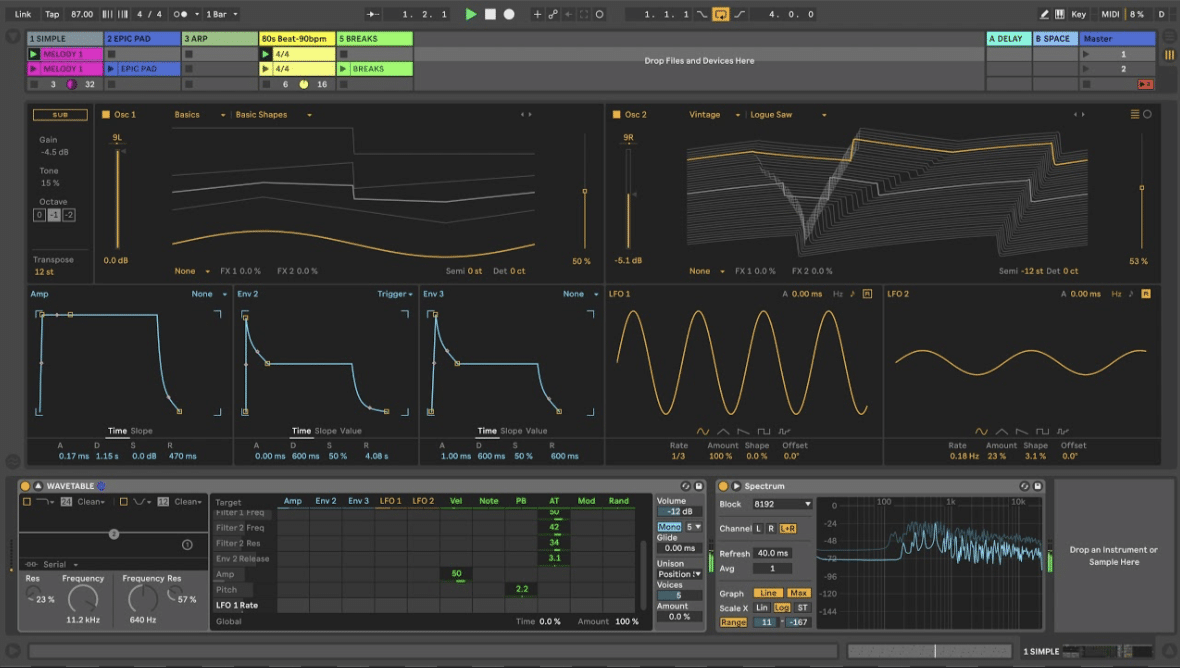Image resolution: width=1180 pixels, height=668 pixels.
Task: Click the punch-out switch icon
Action: point(739,14)
